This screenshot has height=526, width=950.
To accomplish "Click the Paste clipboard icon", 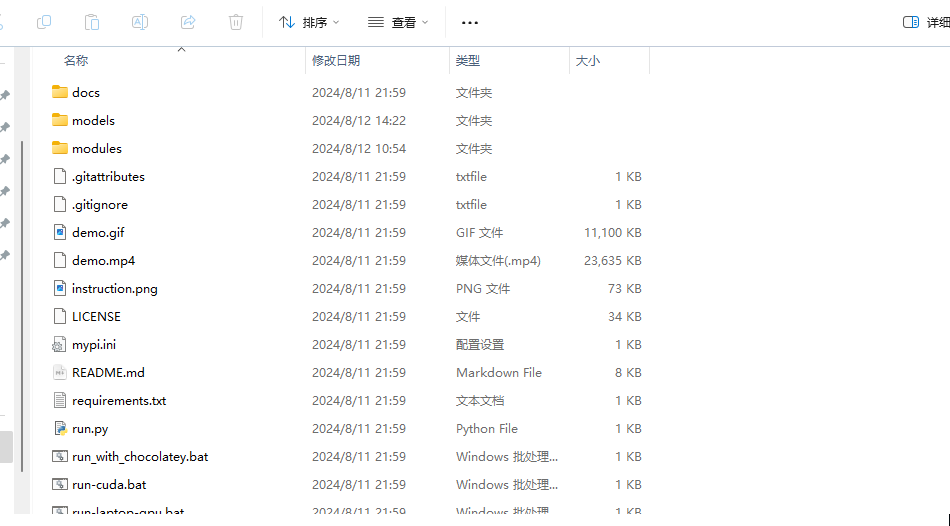I will point(92,22).
